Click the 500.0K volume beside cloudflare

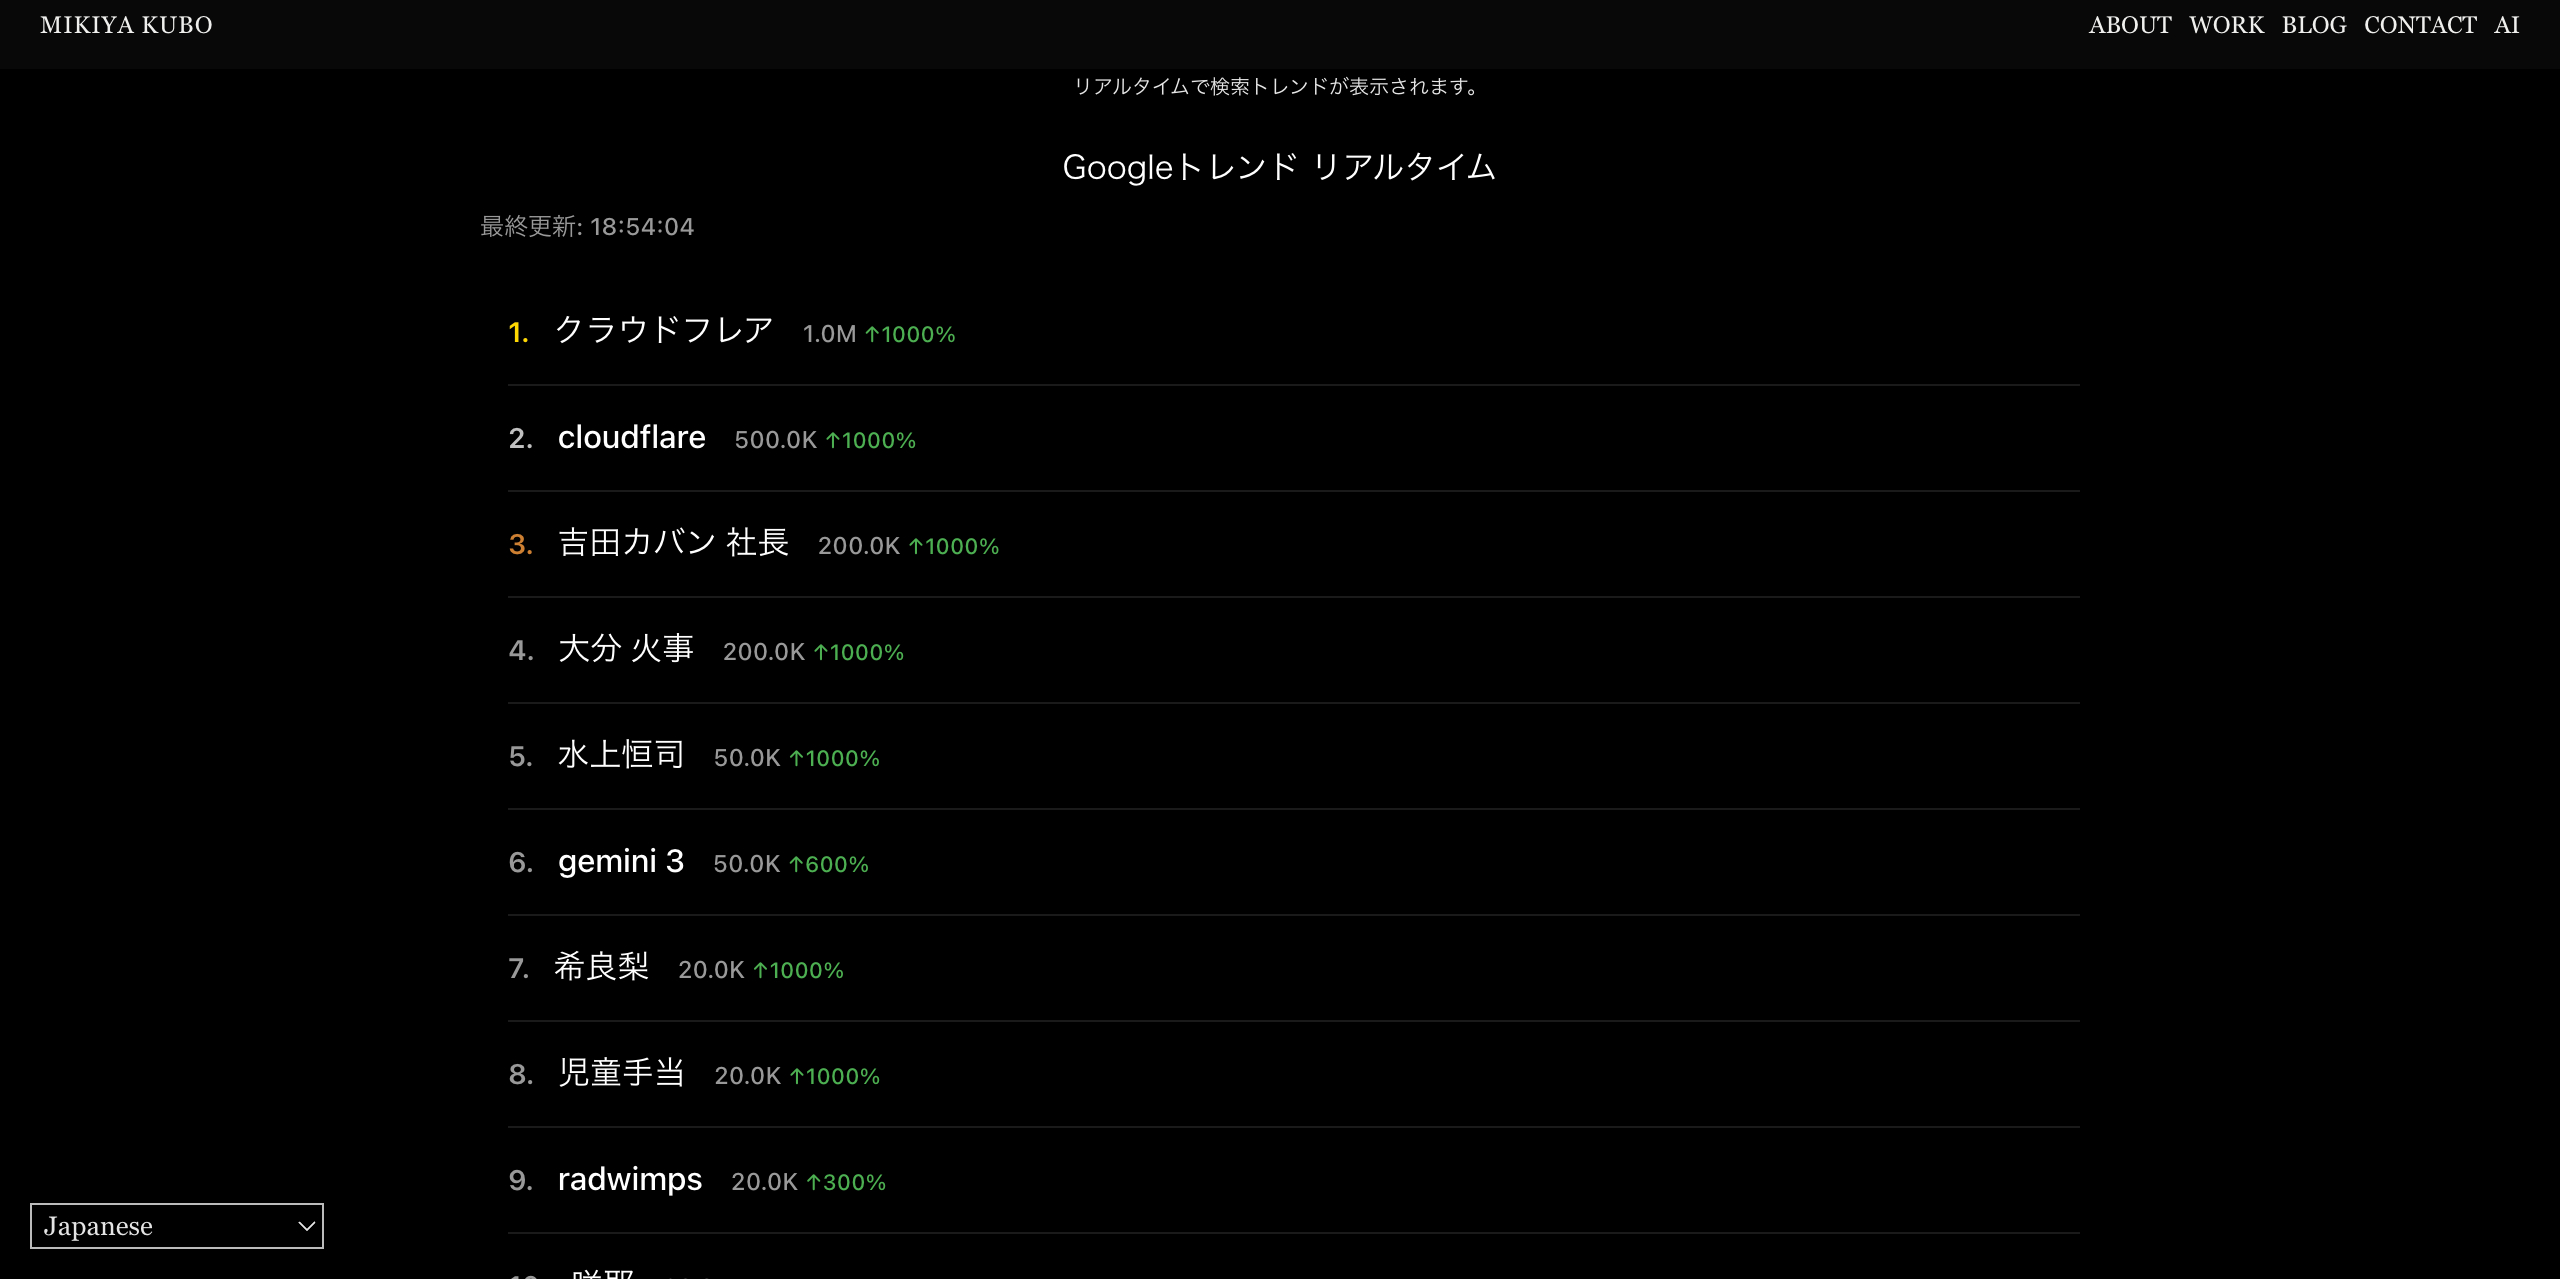click(775, 440)
